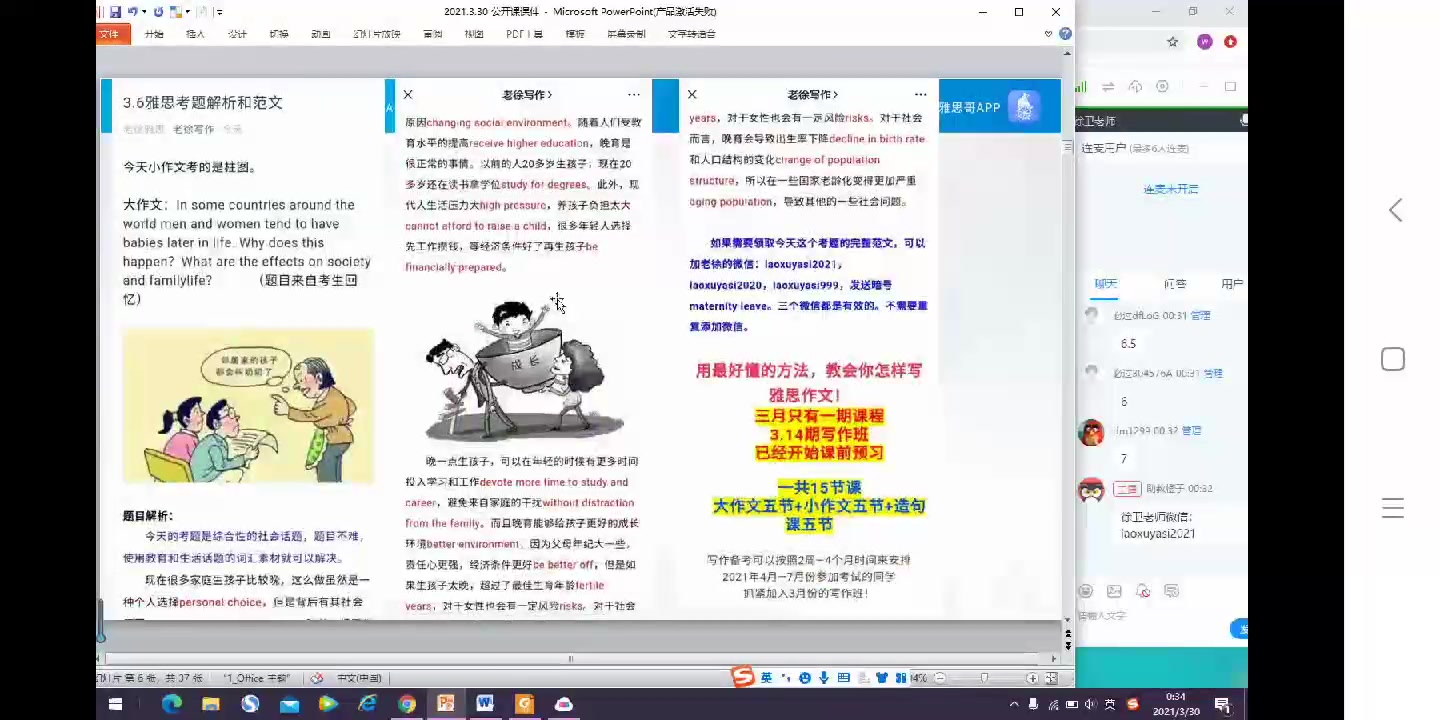Click the signal bars icon in live toolbar
Screen dimensions: 1440x720
(1081, 87)
